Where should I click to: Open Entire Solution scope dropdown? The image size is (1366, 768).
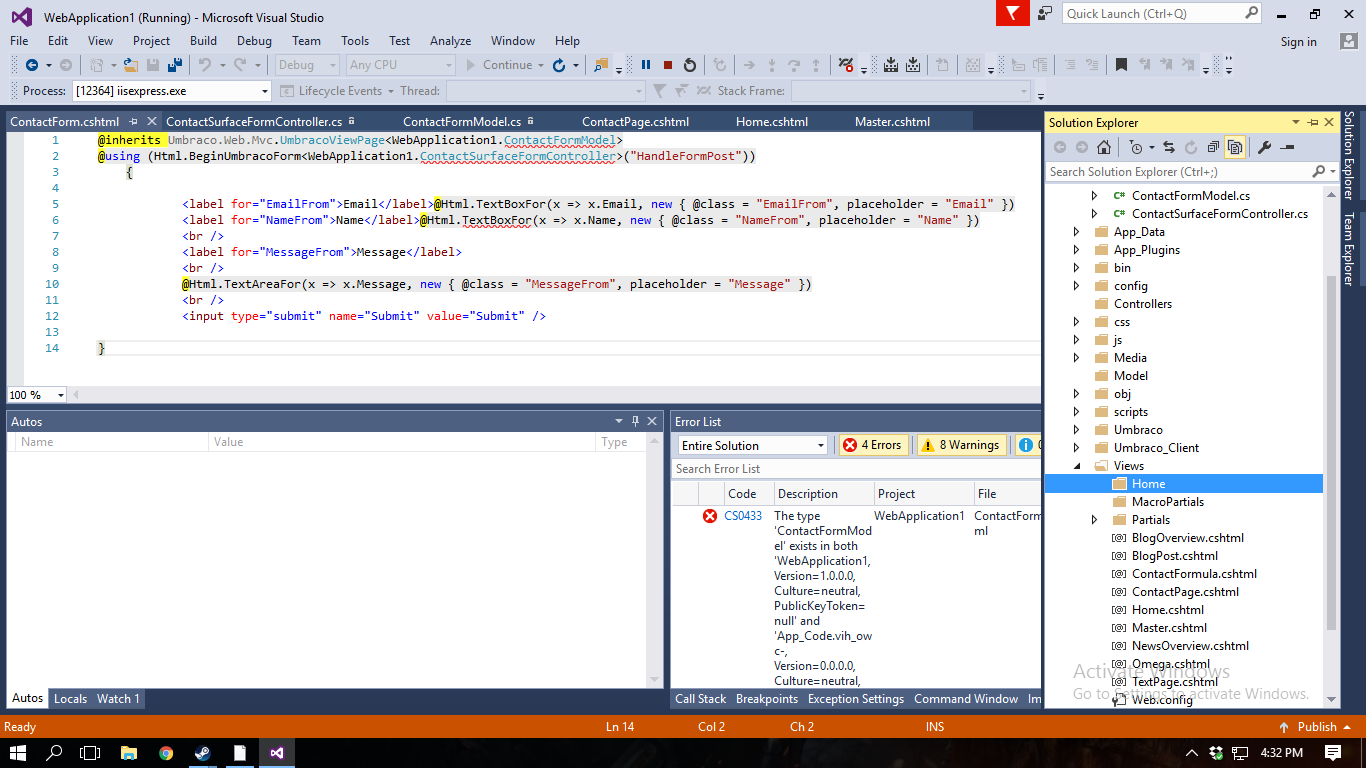tap(752, 445)
